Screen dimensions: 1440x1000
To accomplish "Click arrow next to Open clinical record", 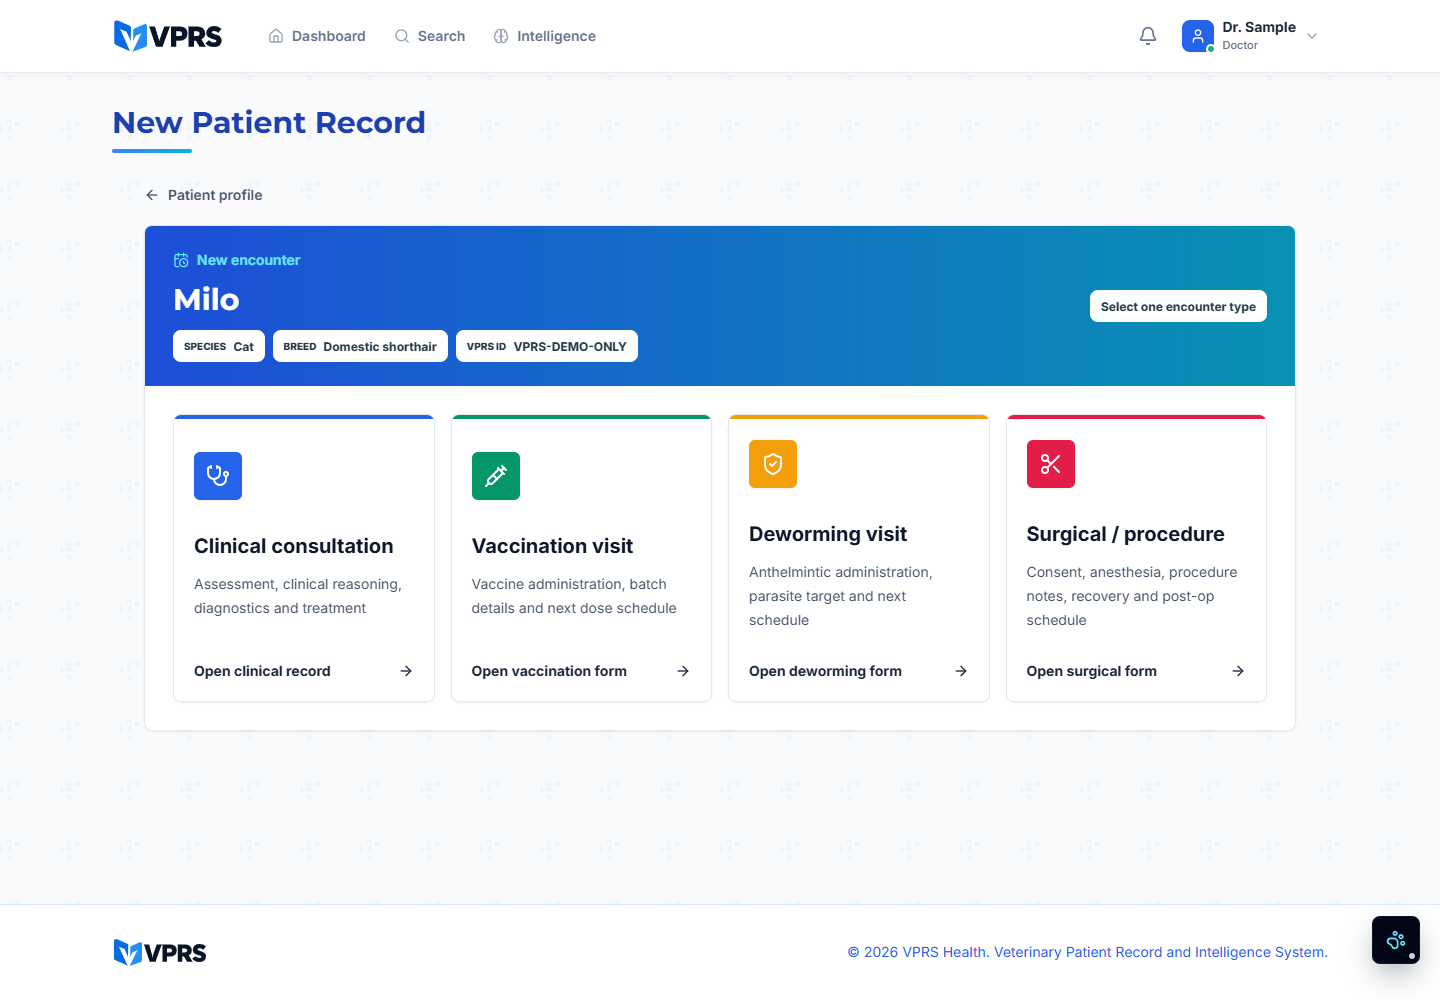I will click(406, 671).
